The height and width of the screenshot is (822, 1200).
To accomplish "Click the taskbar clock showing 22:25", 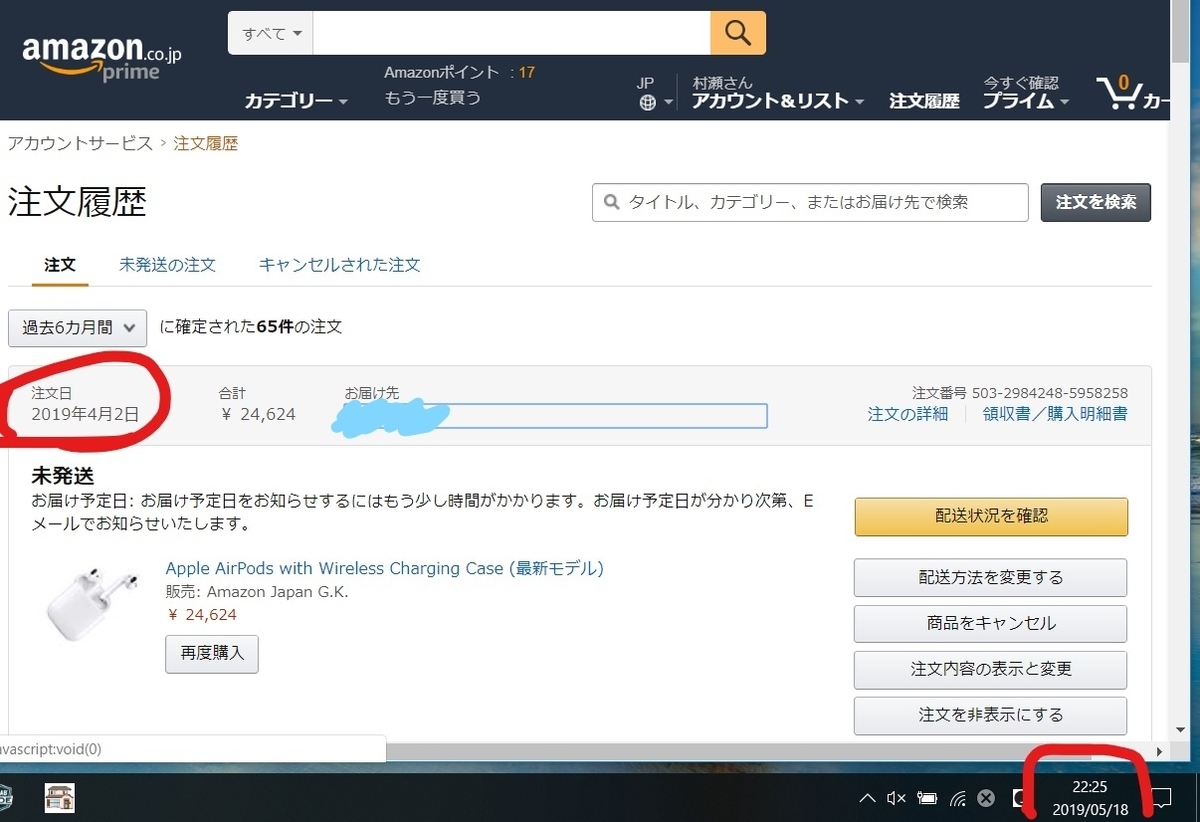I will point(1090,798).
